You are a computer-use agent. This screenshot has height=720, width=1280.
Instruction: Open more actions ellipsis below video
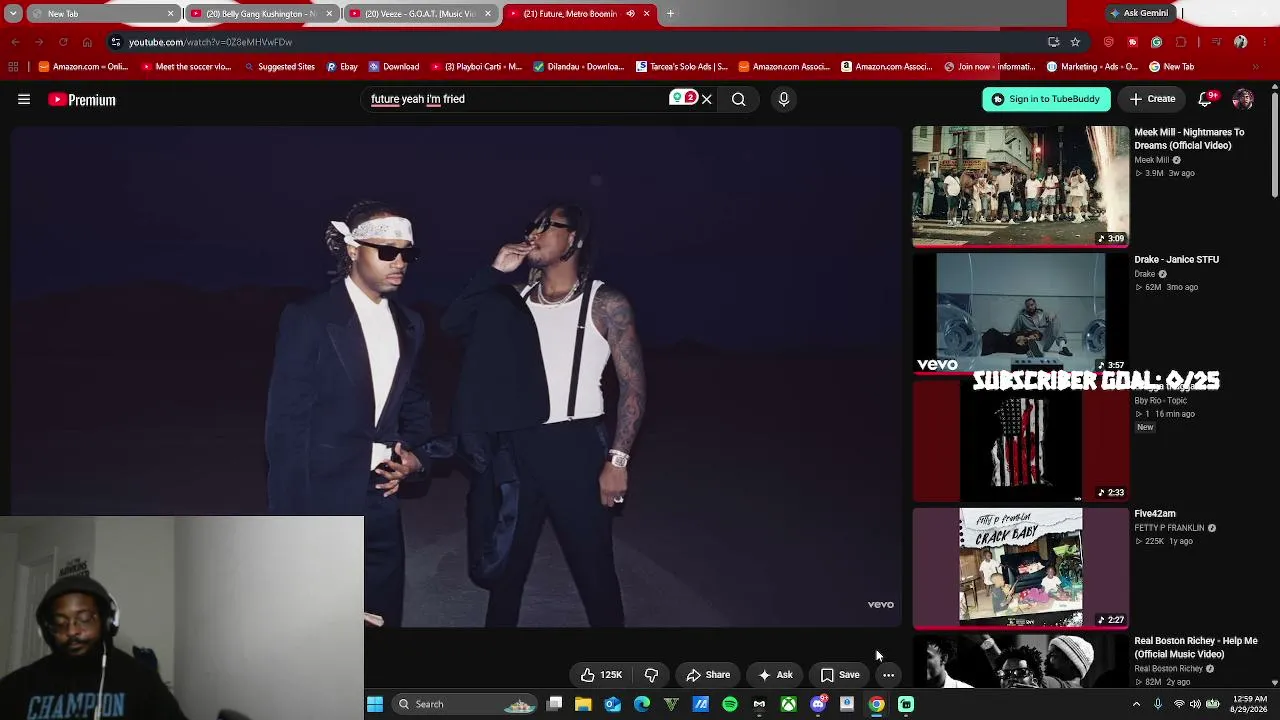(x=888, y=675)
